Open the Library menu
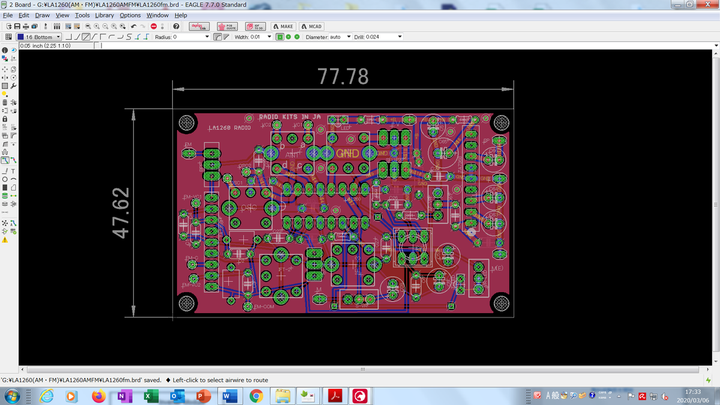Image resolution: width=720 pixels, height=405 pixels. click(x=105, y=15)
